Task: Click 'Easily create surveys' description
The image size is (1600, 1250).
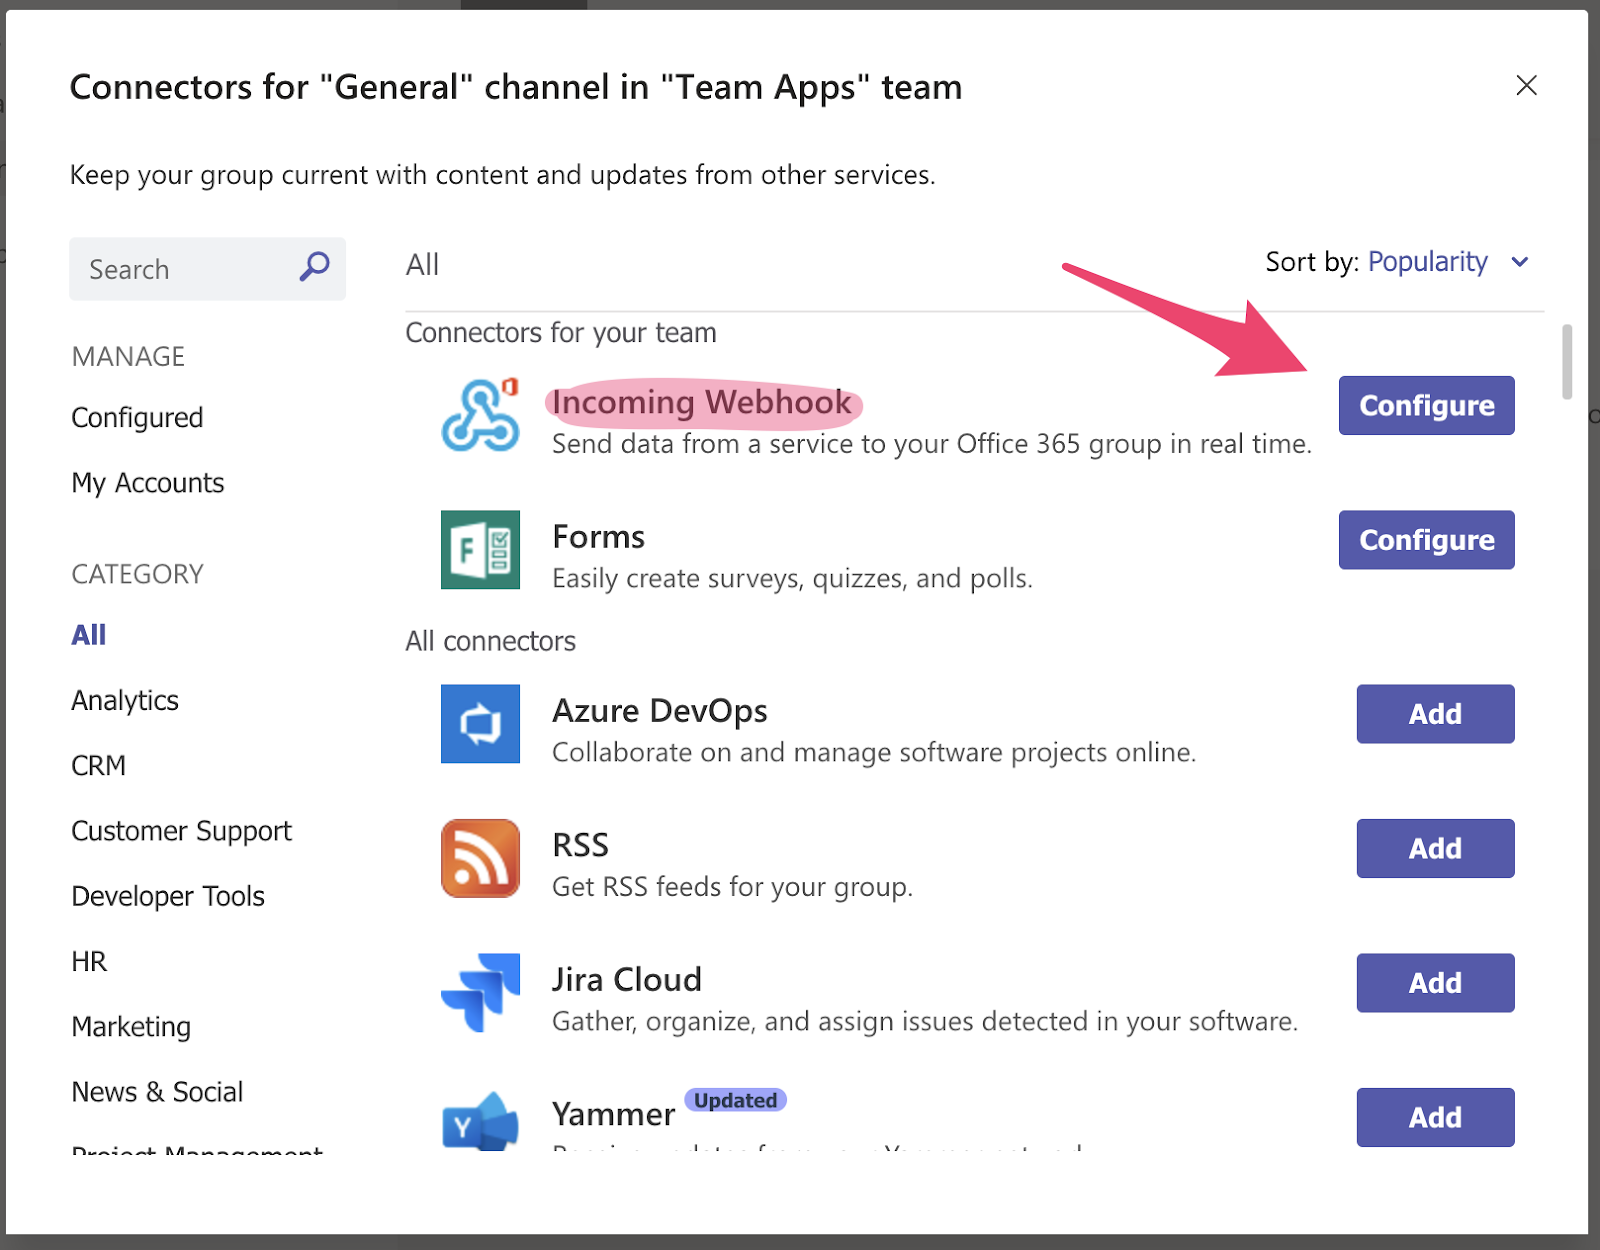Action: [x=793, y=578]
